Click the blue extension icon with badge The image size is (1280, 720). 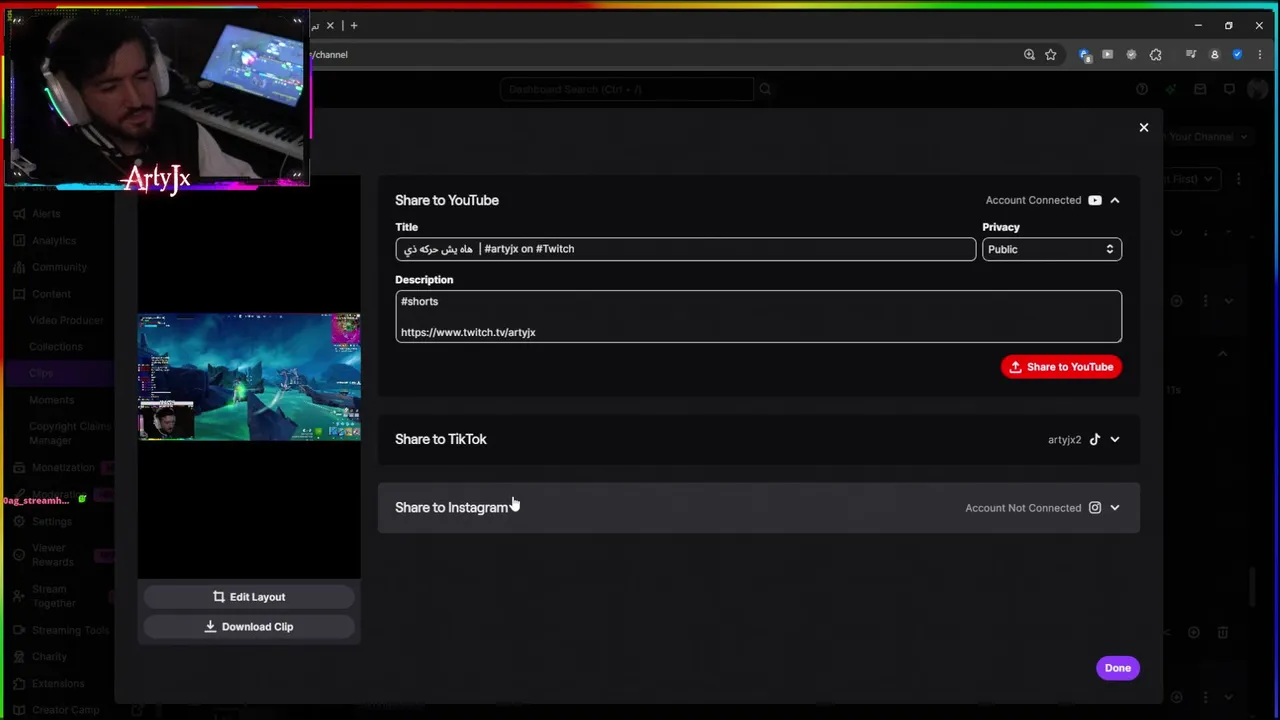pyautogui.click(x=1085, y=55)
